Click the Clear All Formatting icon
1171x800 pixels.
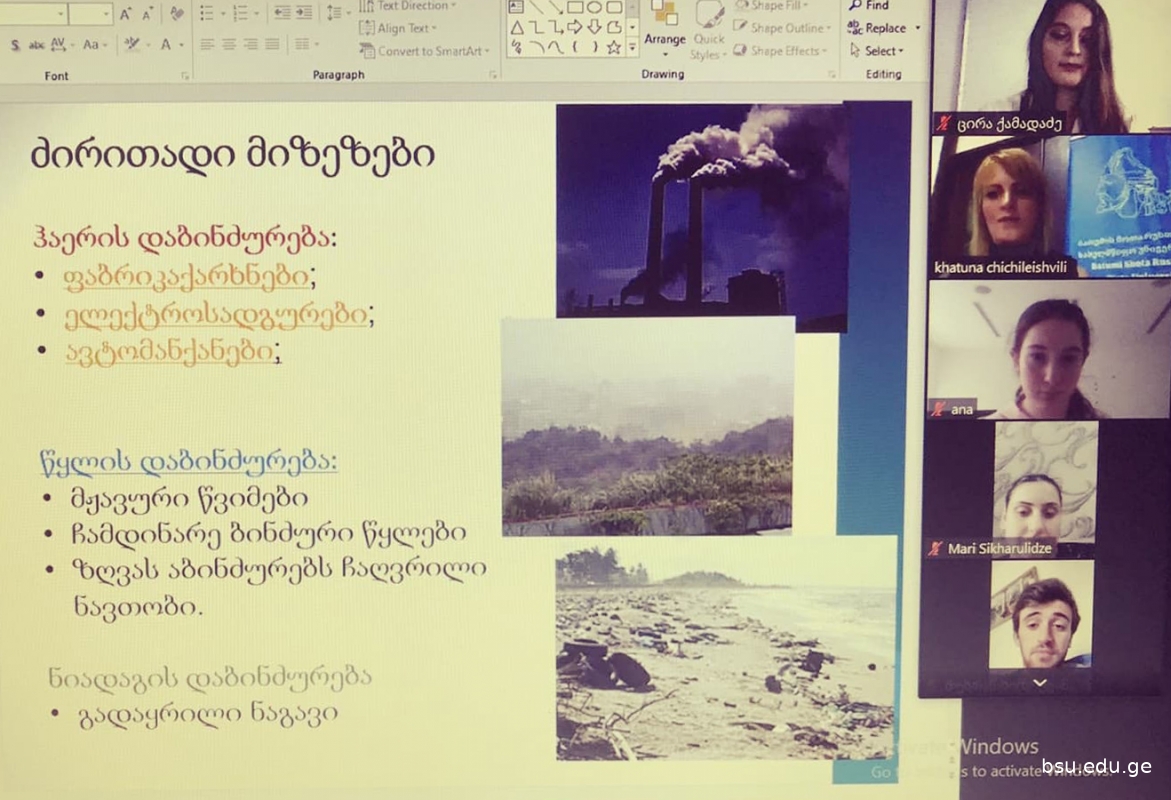coord(177,14)
